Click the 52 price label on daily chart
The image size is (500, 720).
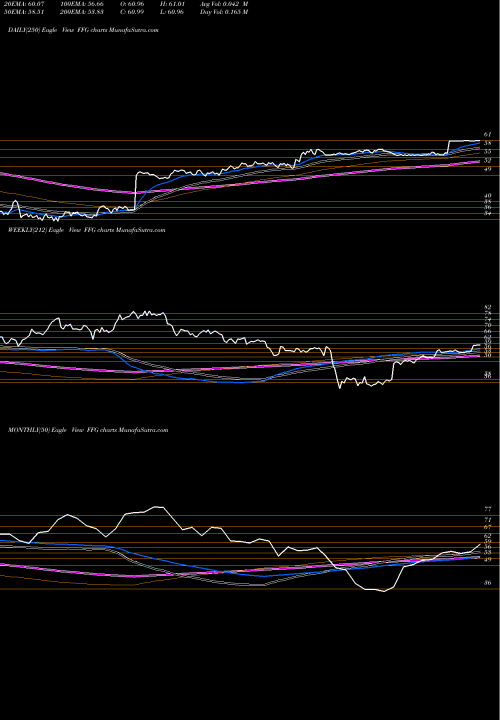click(x=488, y=161)
